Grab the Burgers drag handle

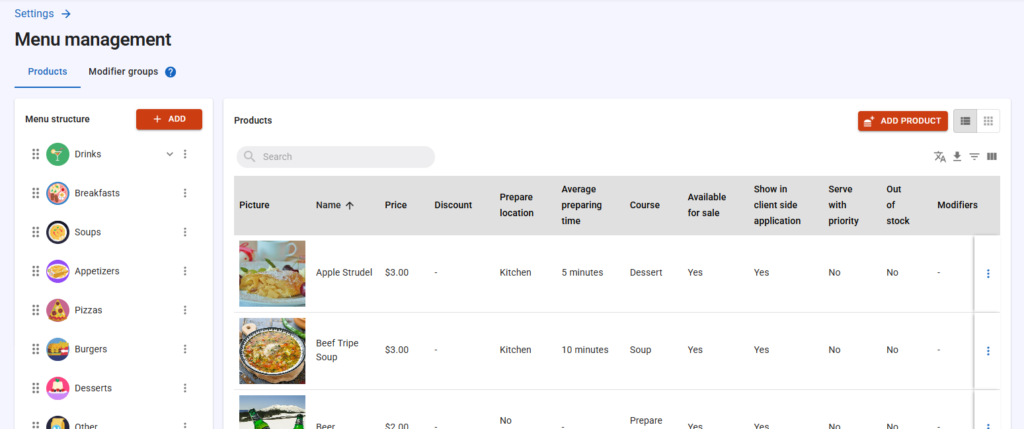pos(36,349)
